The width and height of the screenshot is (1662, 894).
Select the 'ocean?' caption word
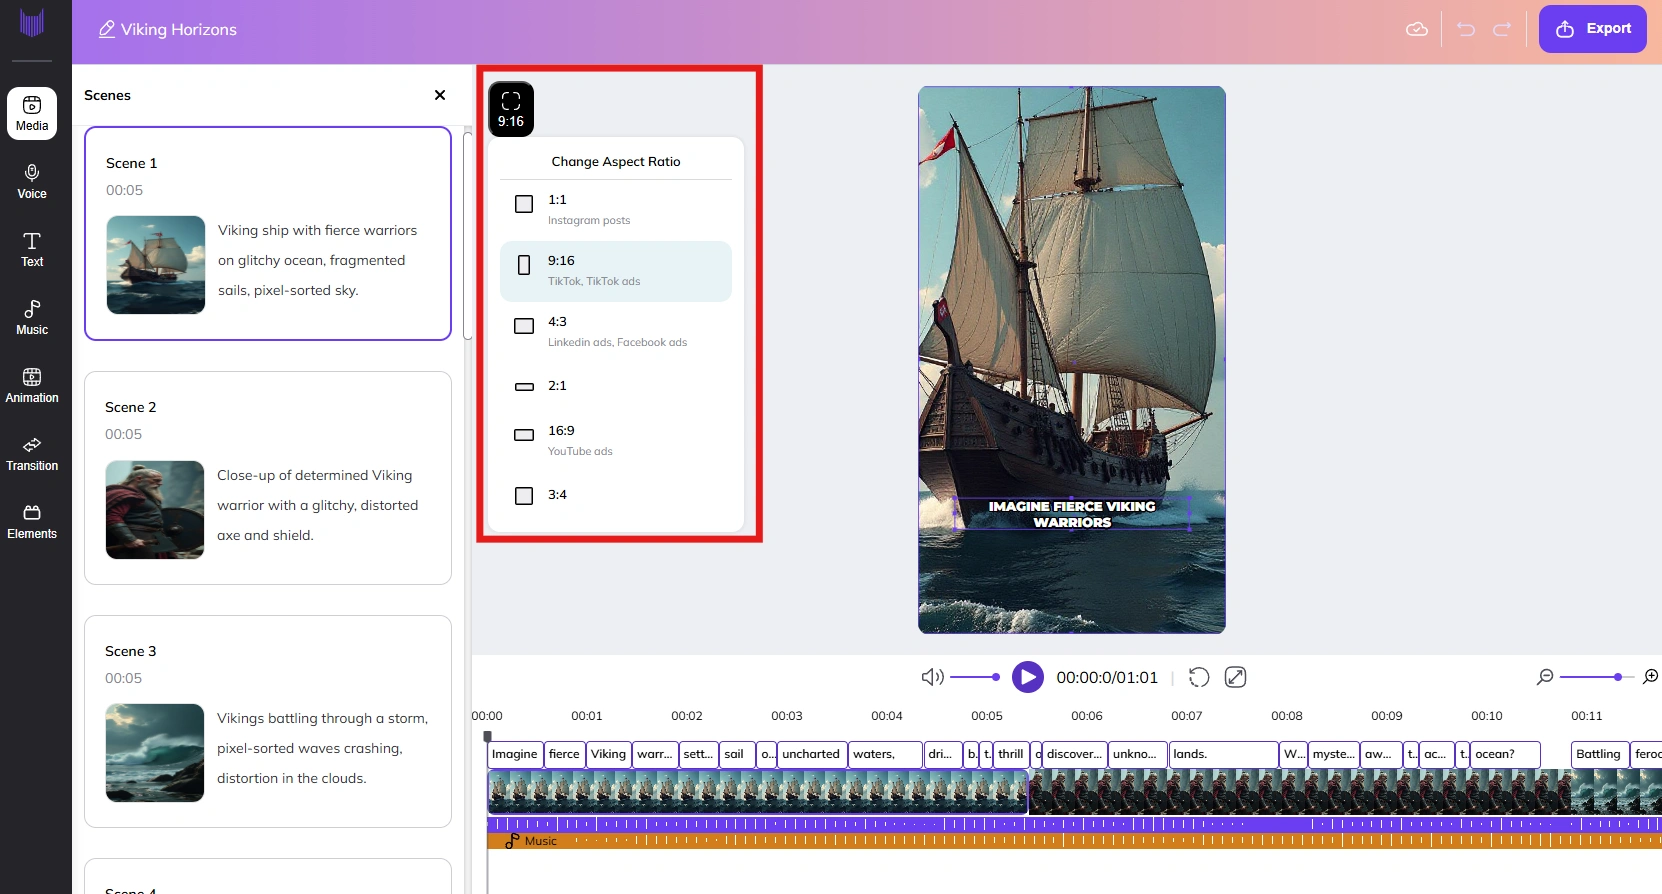click(1505, 754)
